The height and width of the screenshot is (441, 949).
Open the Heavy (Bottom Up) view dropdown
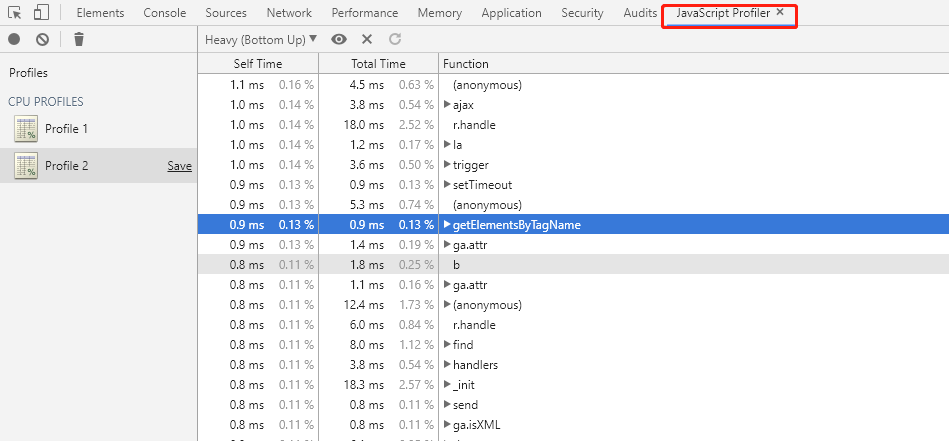[261, 40]
